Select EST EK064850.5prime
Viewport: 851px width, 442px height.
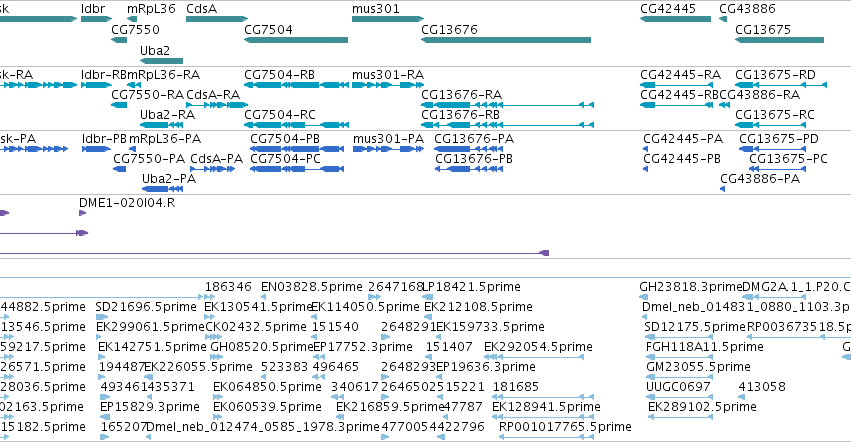tap(217, 397)
